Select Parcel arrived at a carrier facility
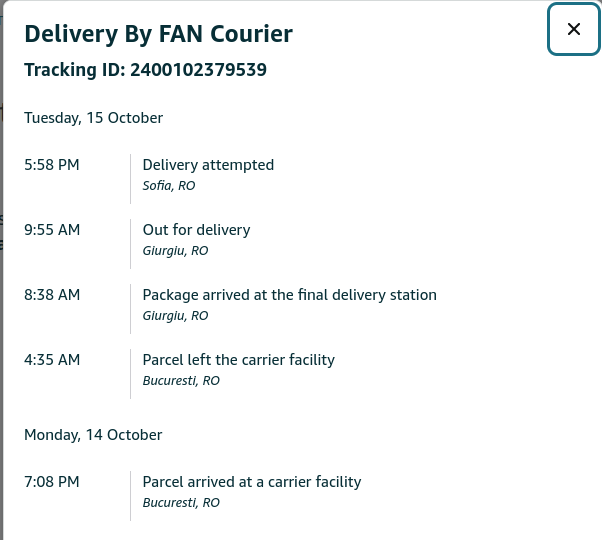The height and width of the screenshot is (540, 602). [x=251, y=482]
